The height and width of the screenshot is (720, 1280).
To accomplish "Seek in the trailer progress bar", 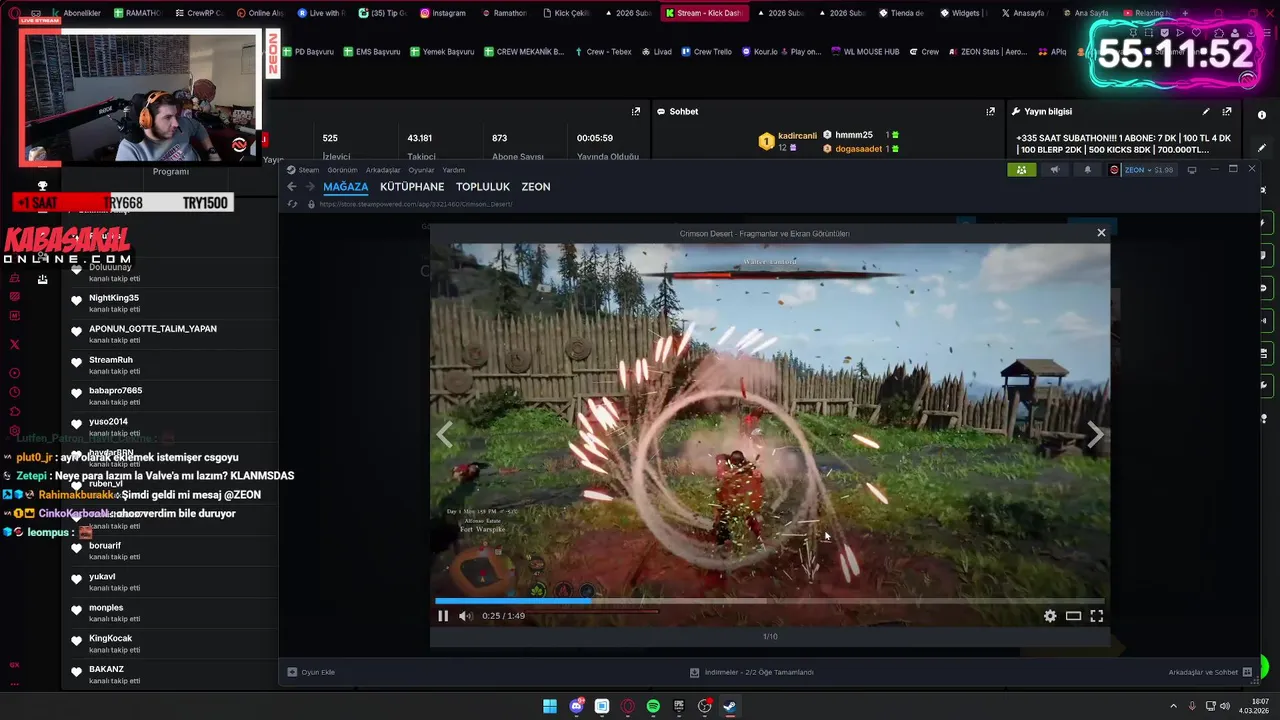I will pyautogui.click(x=770, y=601).
